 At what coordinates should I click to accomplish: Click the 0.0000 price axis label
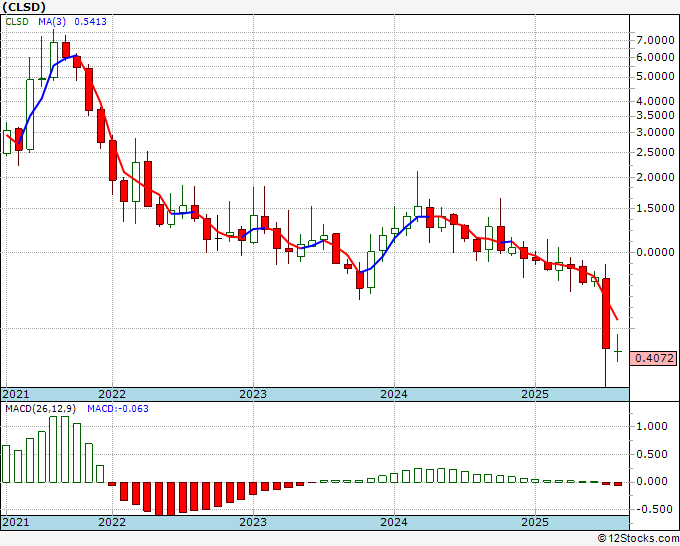point(655,252)
